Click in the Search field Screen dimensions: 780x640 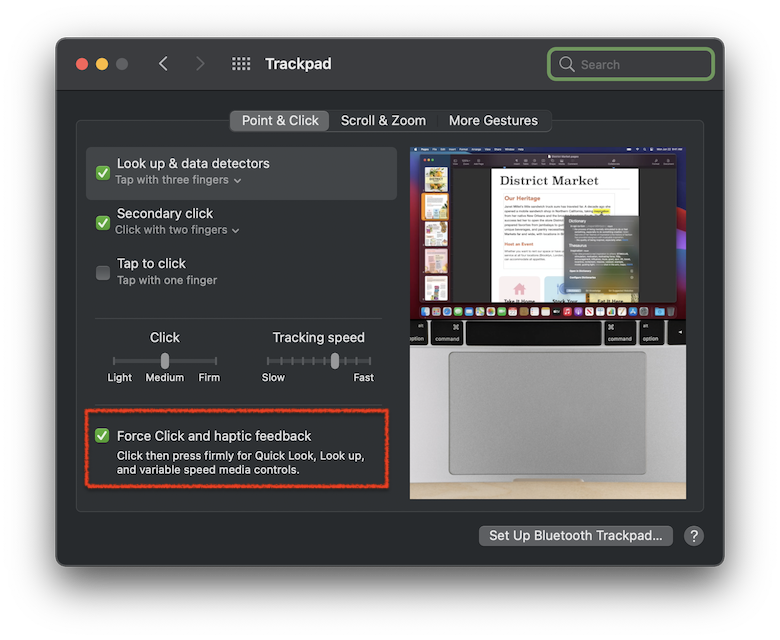click(631, 64)
